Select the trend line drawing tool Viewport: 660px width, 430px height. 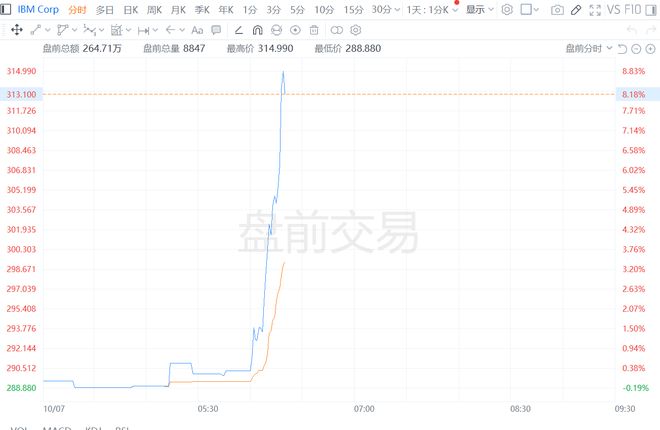pyautogui.click(x=36, y=30)
